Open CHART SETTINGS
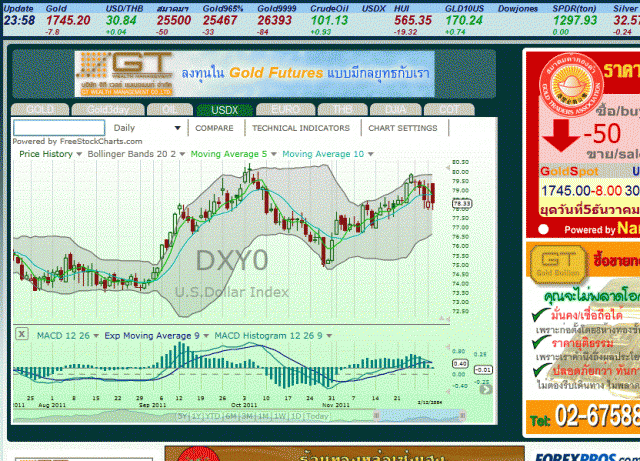The image size is (640, 461). (403, 128)
